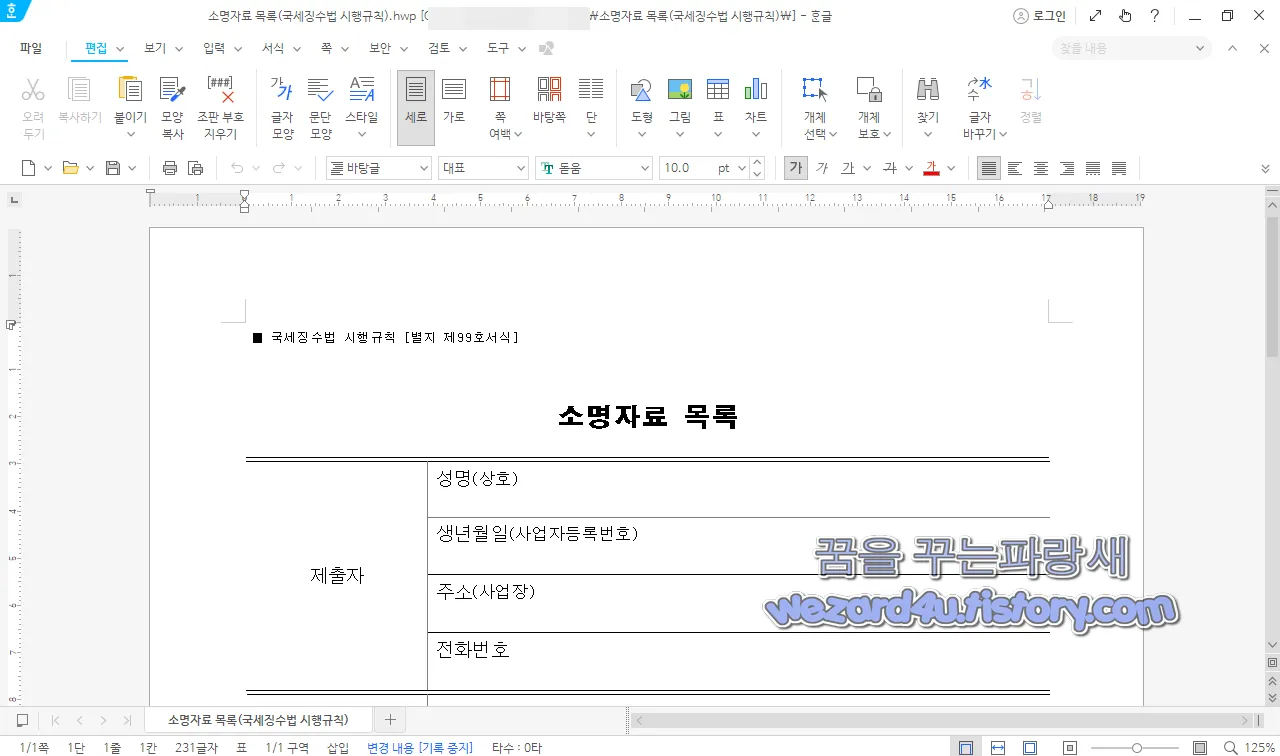
Task: Open the 입력 menu
Action: pyautogui.click(x=214, y=48)
